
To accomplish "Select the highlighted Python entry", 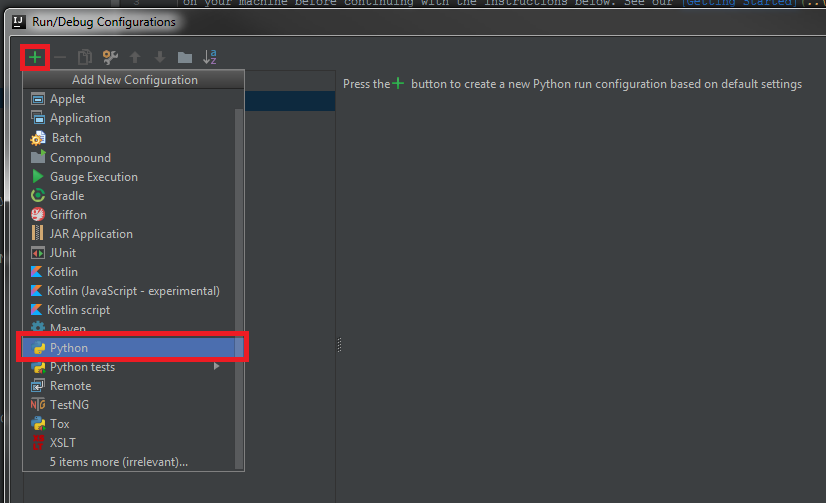I will [129, 348].
